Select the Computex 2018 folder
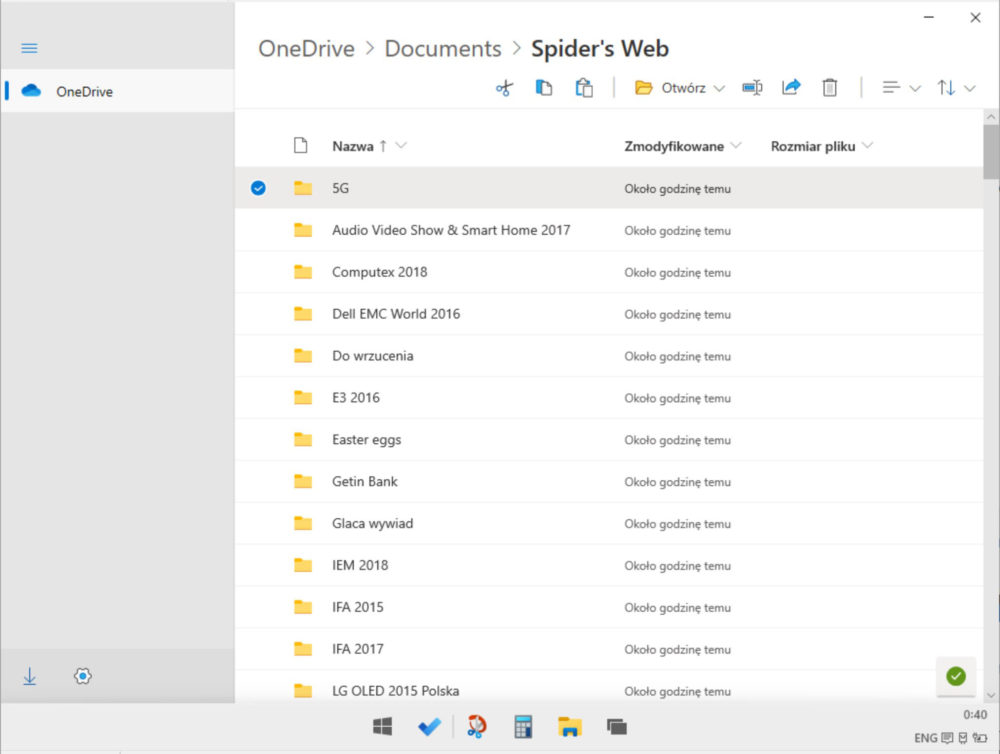Image resolution: width=1000 pixels, height=754 pixels. [x=379, y=272]
